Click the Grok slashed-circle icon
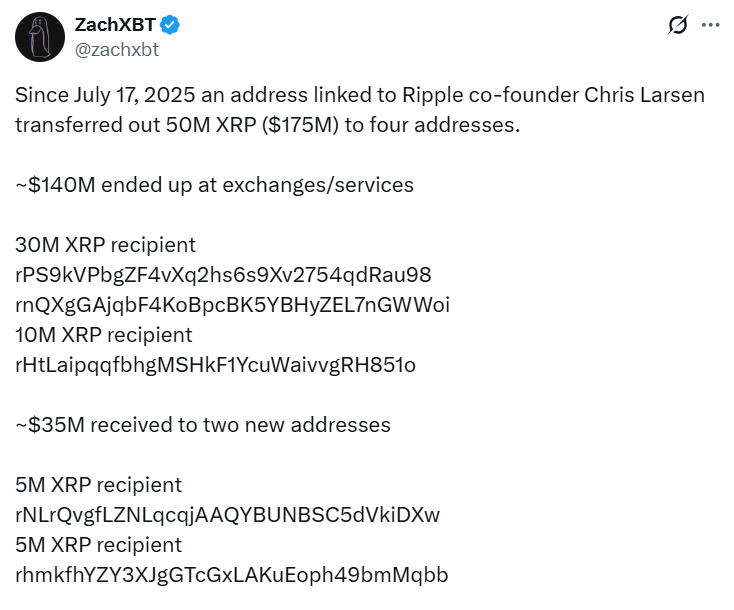Screen dimensions: 734x610 click(x=678, y=26)
